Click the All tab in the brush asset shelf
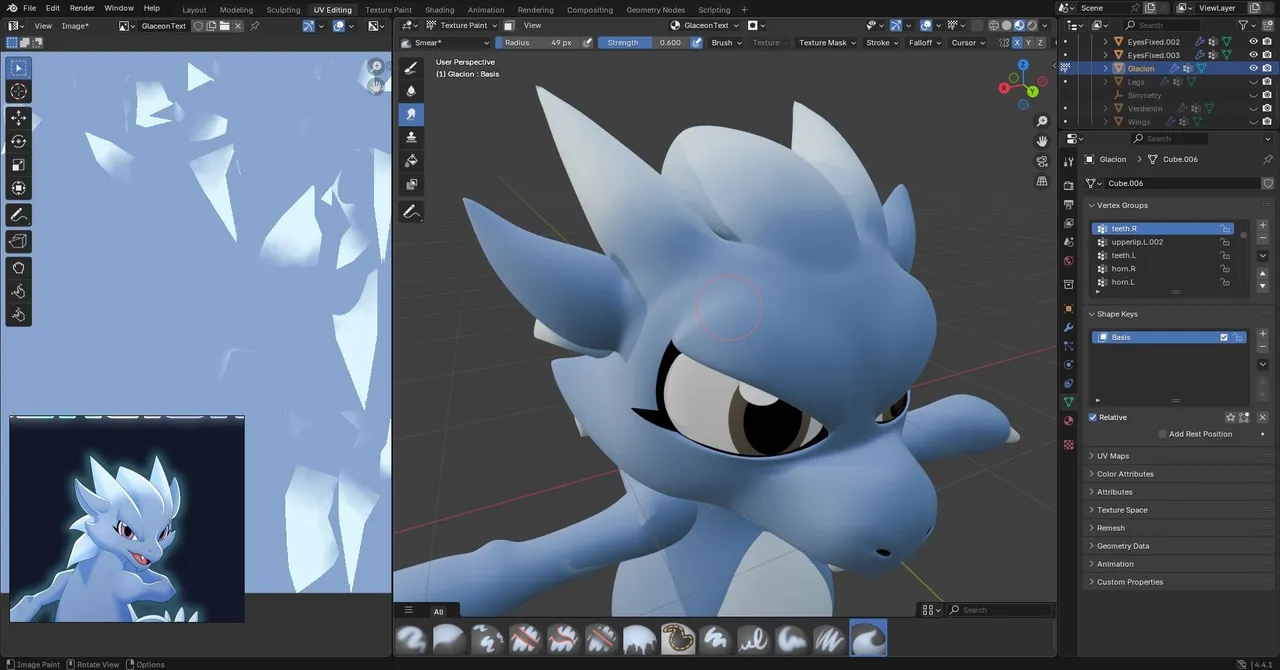Viewport: 1280px width, 670px height. click(438, 611)
